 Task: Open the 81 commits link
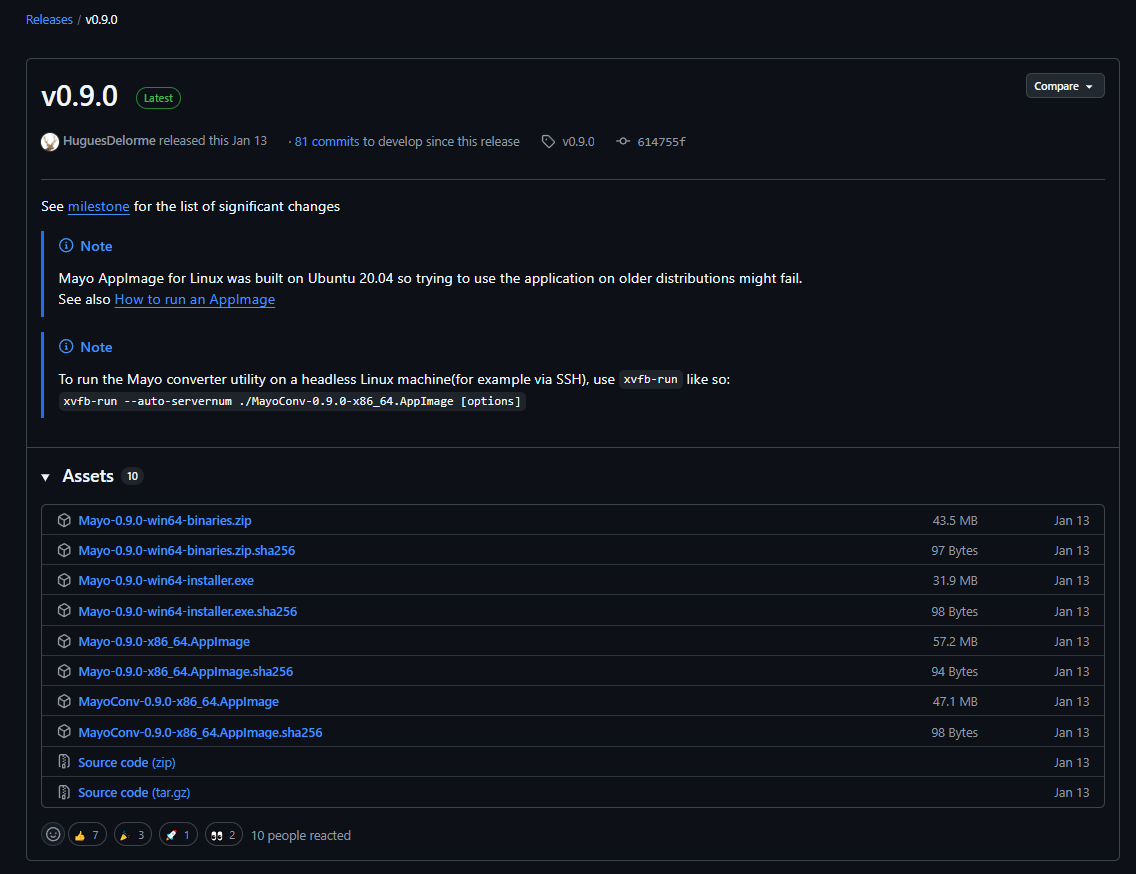pyautogui.click(x=327, y=141)
